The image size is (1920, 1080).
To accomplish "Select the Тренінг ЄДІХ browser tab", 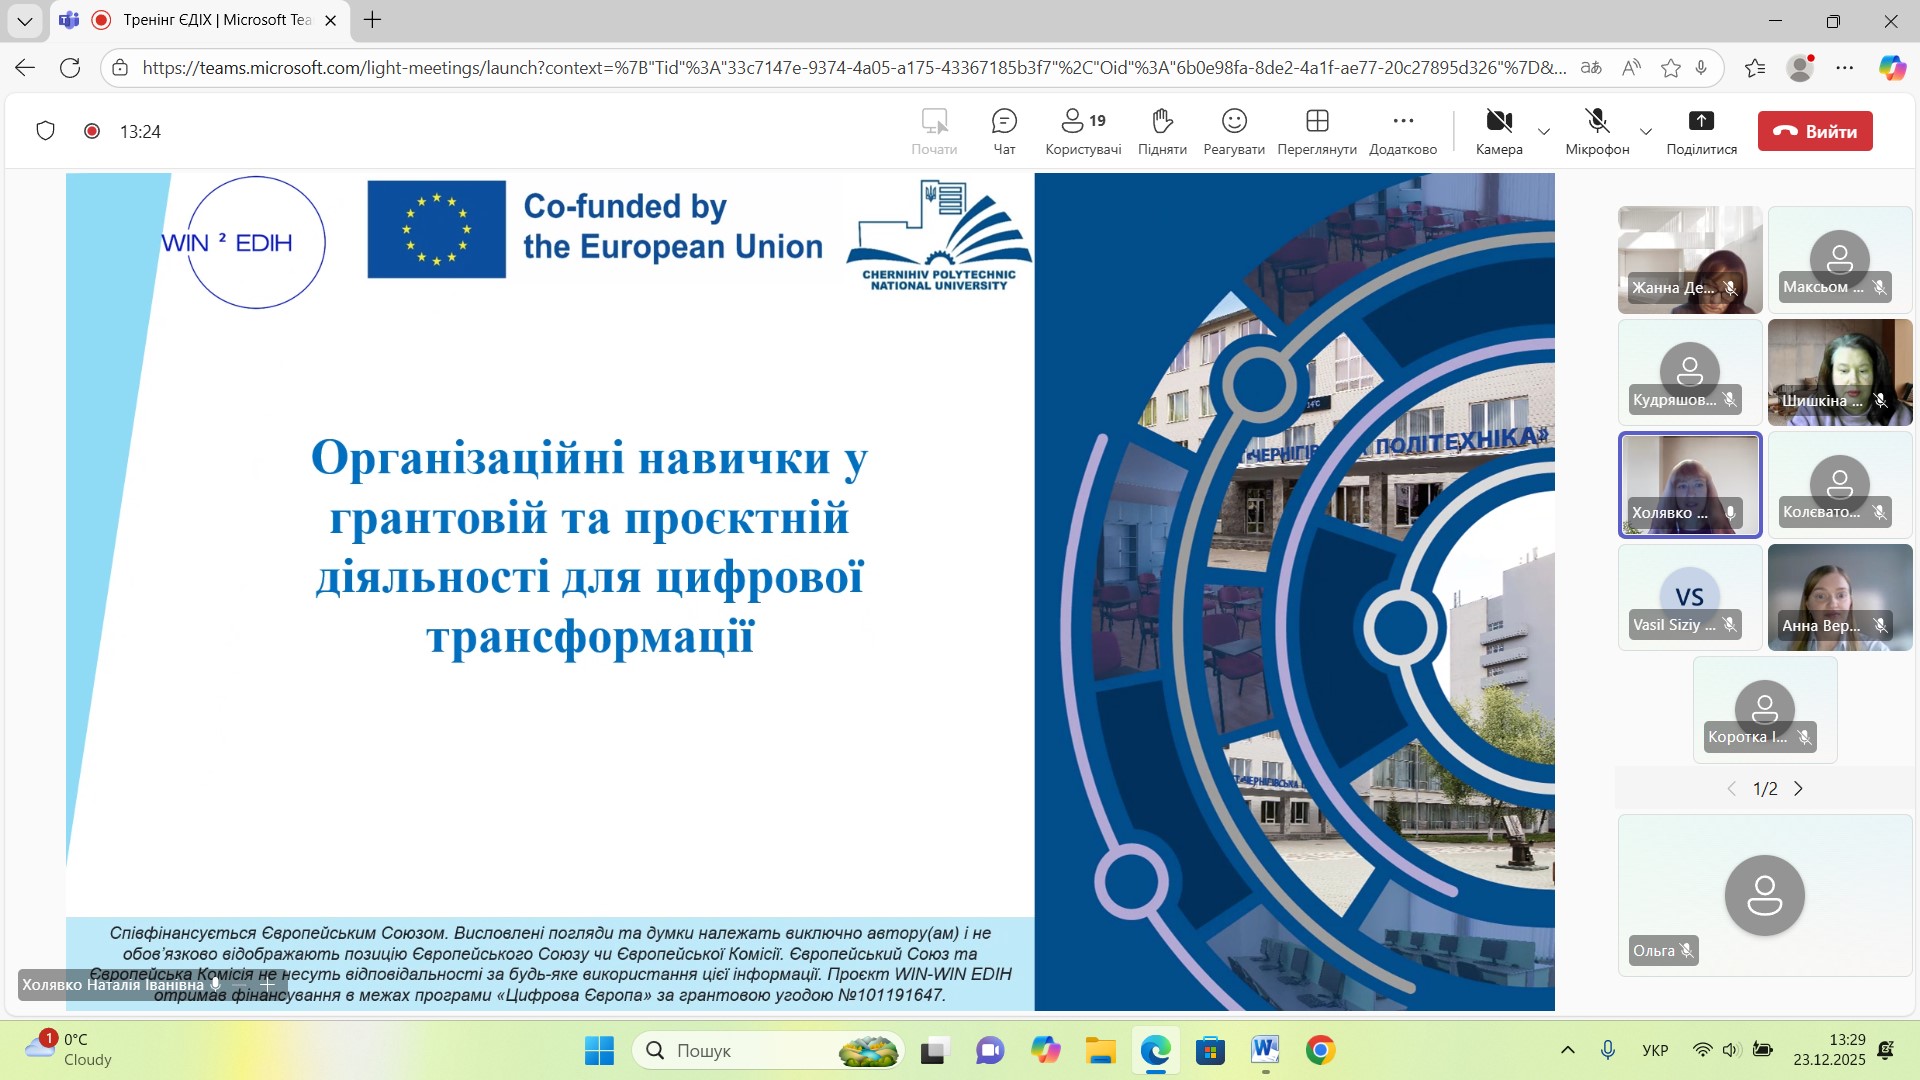I will 215,20.
